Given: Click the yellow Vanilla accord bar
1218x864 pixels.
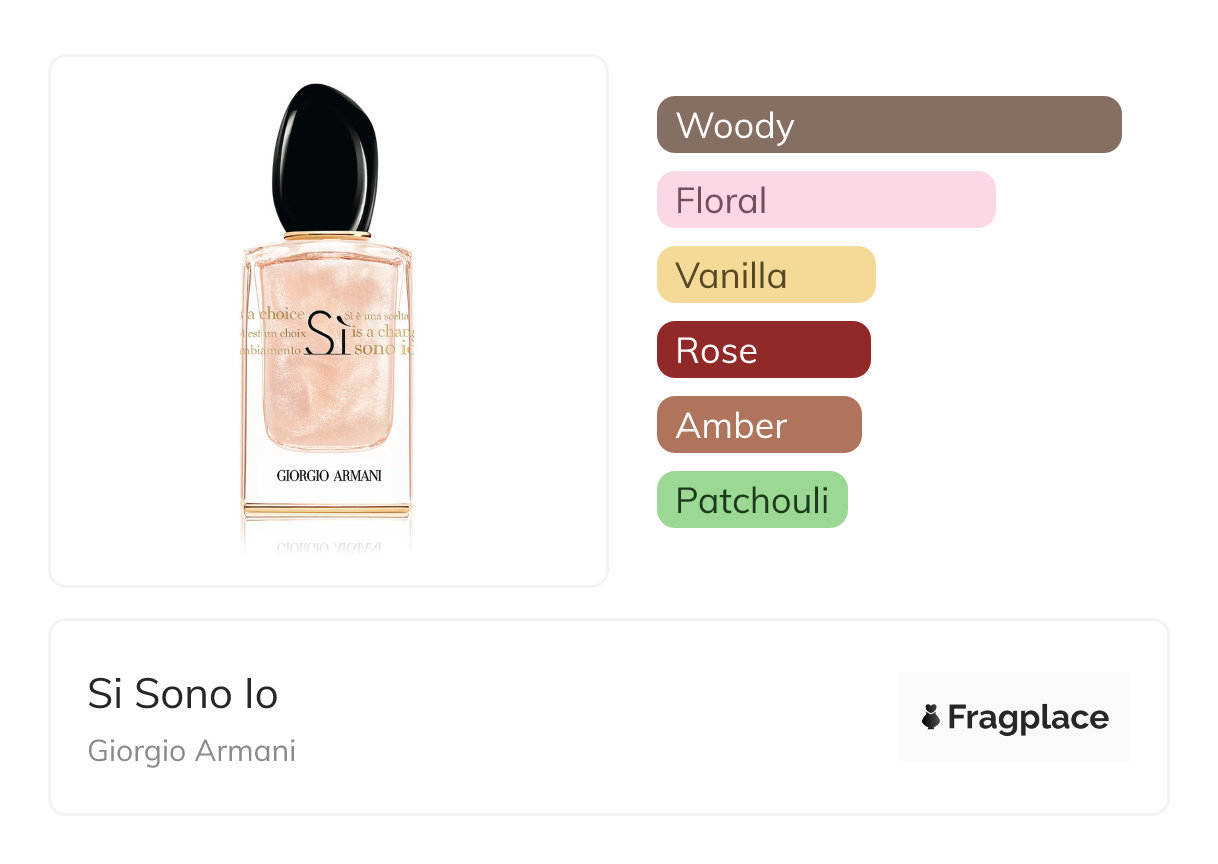Looking at the screenshot, I should [765, 275].
